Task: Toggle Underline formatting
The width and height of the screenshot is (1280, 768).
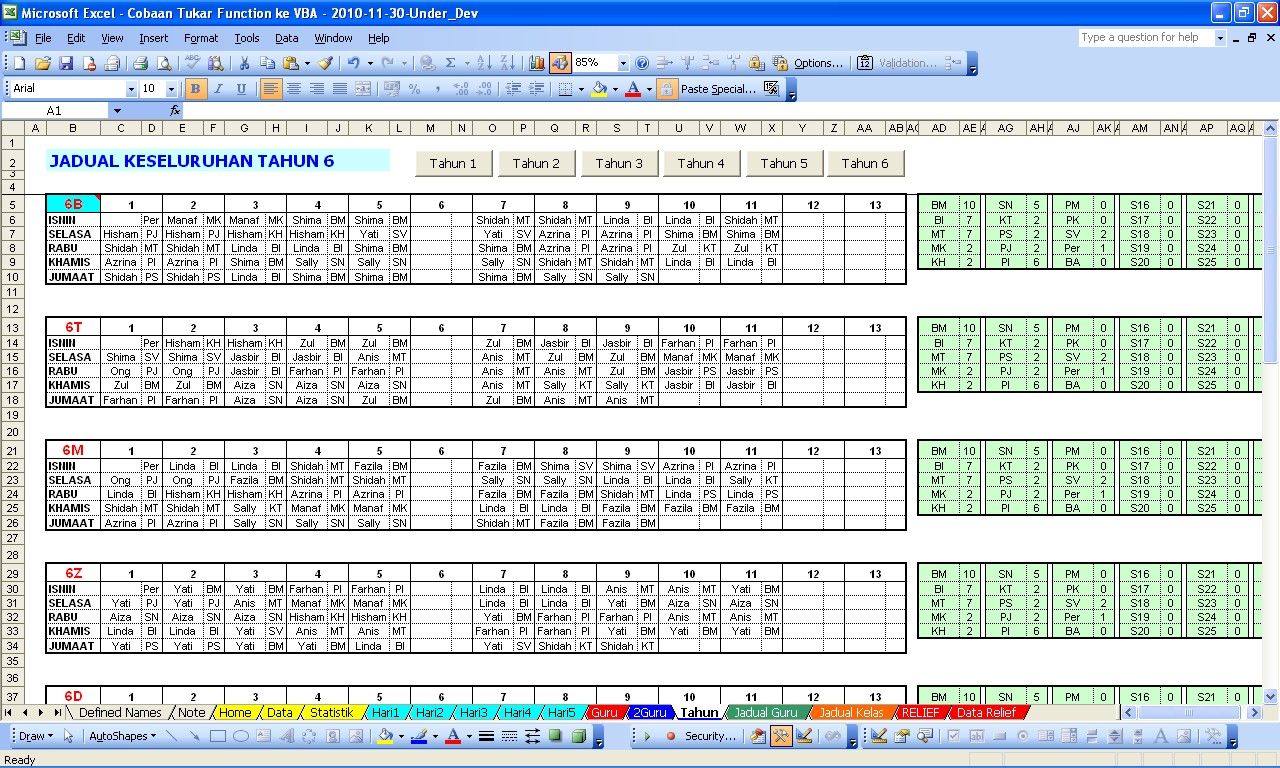Action: [241, 89]
